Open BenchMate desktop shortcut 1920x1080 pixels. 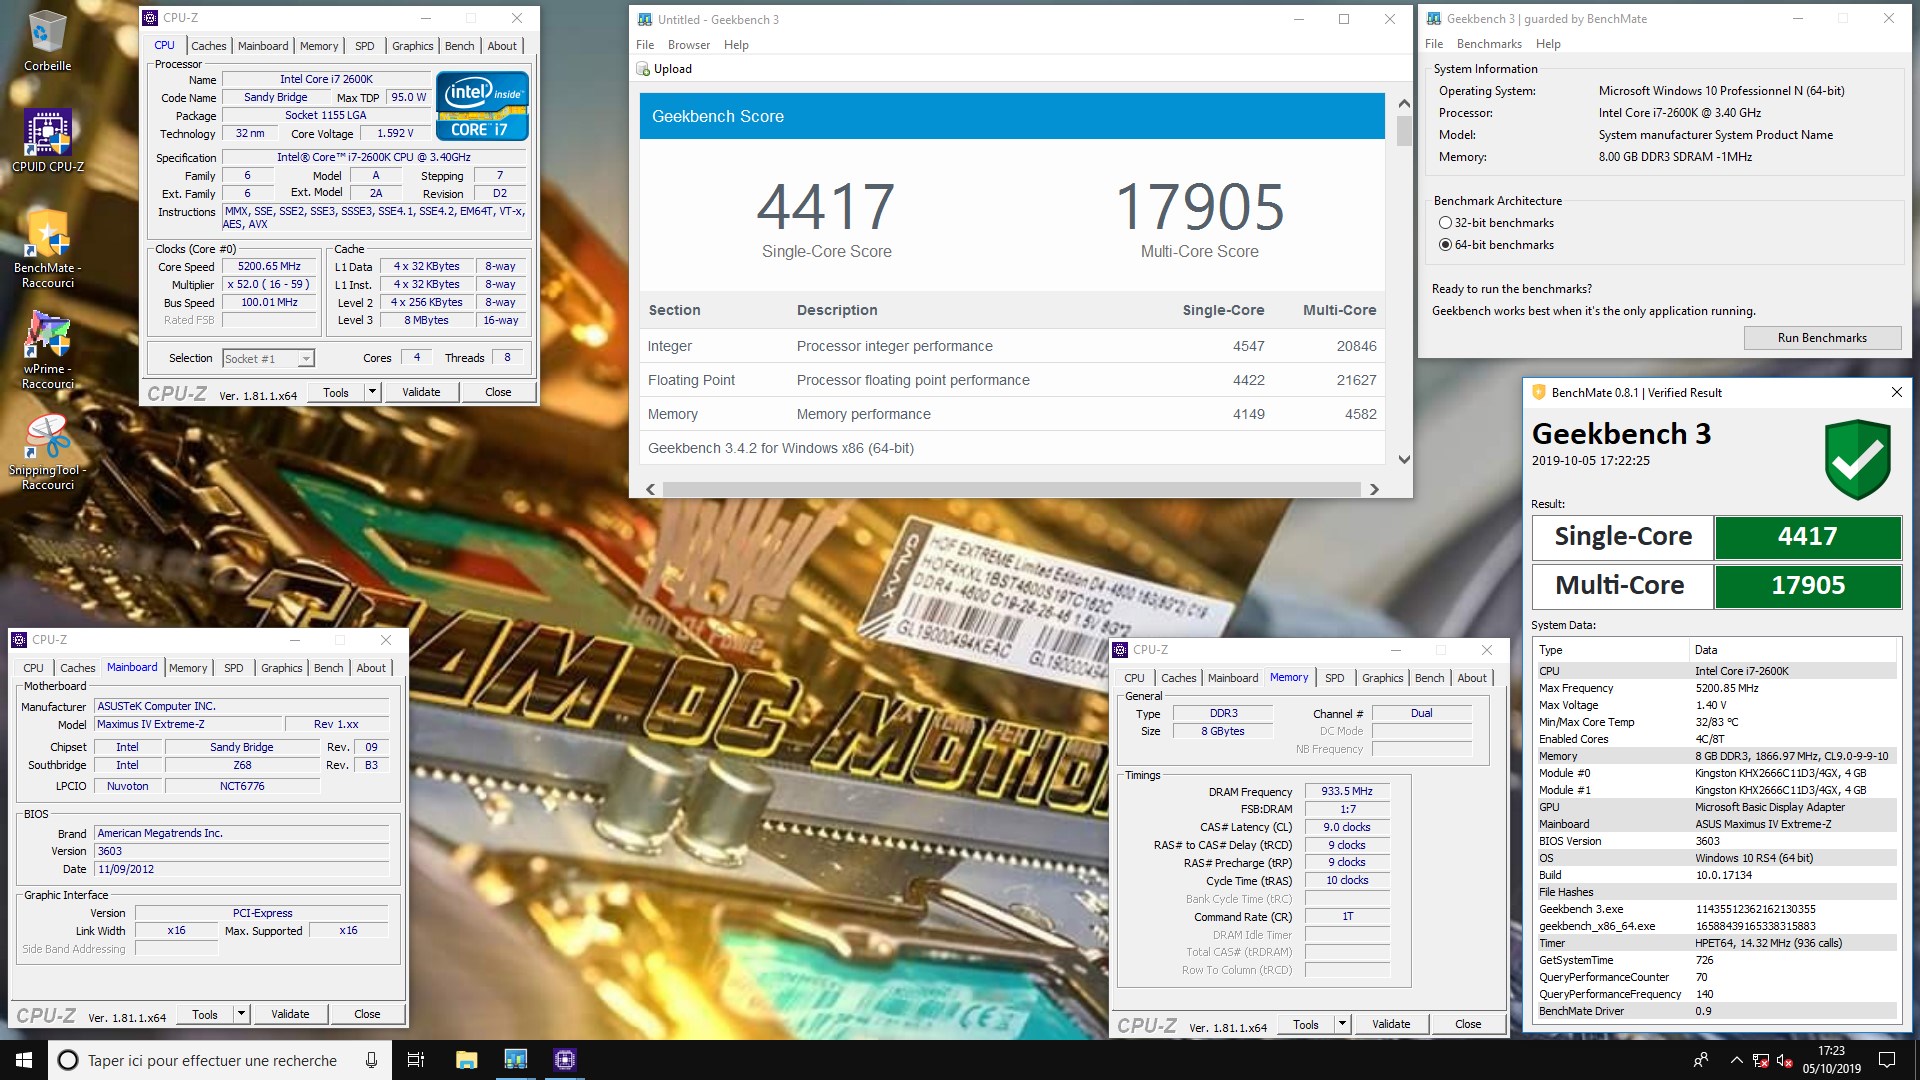[x=47, y=248]
